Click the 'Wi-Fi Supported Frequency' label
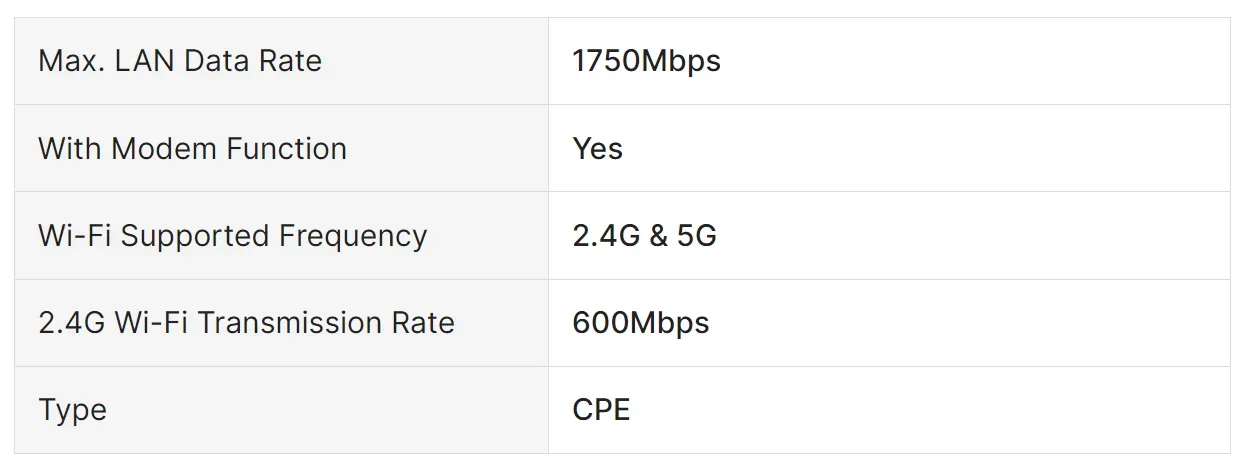Viewport: 1249px width, 469px height. [232, 236]
